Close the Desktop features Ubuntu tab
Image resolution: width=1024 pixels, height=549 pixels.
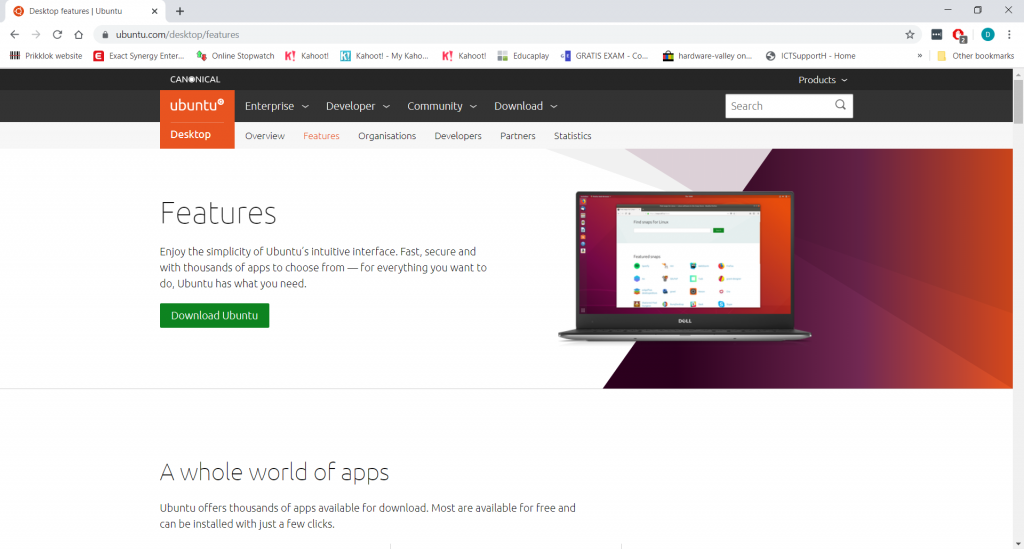155,11
